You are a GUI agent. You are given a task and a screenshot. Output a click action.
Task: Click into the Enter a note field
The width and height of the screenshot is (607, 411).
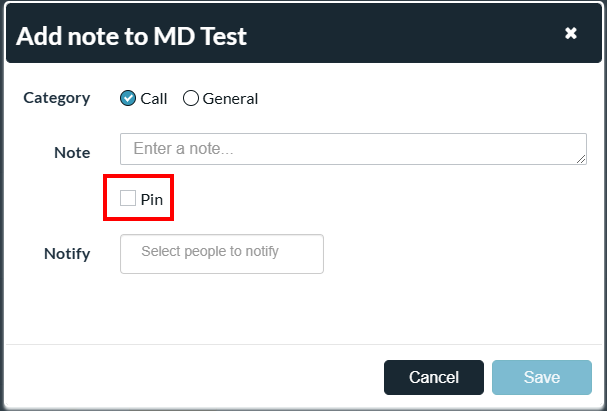coord(350,149)
